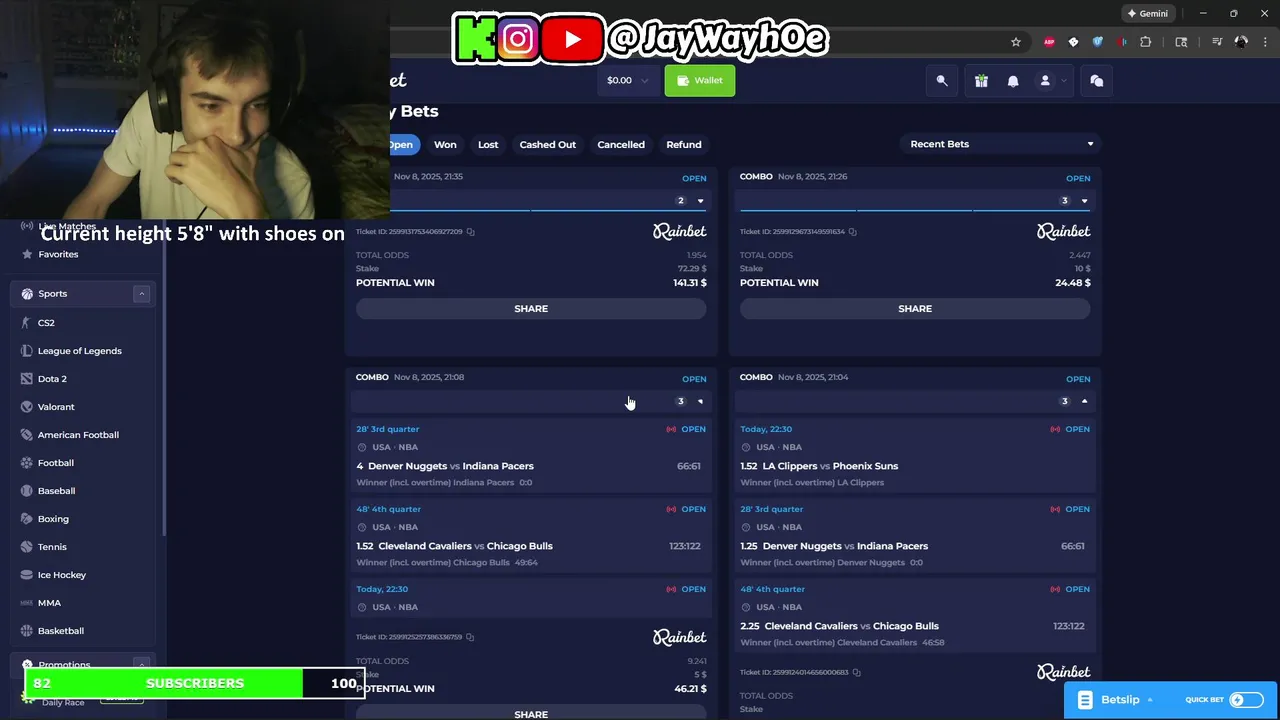
Task: Share the bet with 24.48 $ potential win
Action: point(915,309)
